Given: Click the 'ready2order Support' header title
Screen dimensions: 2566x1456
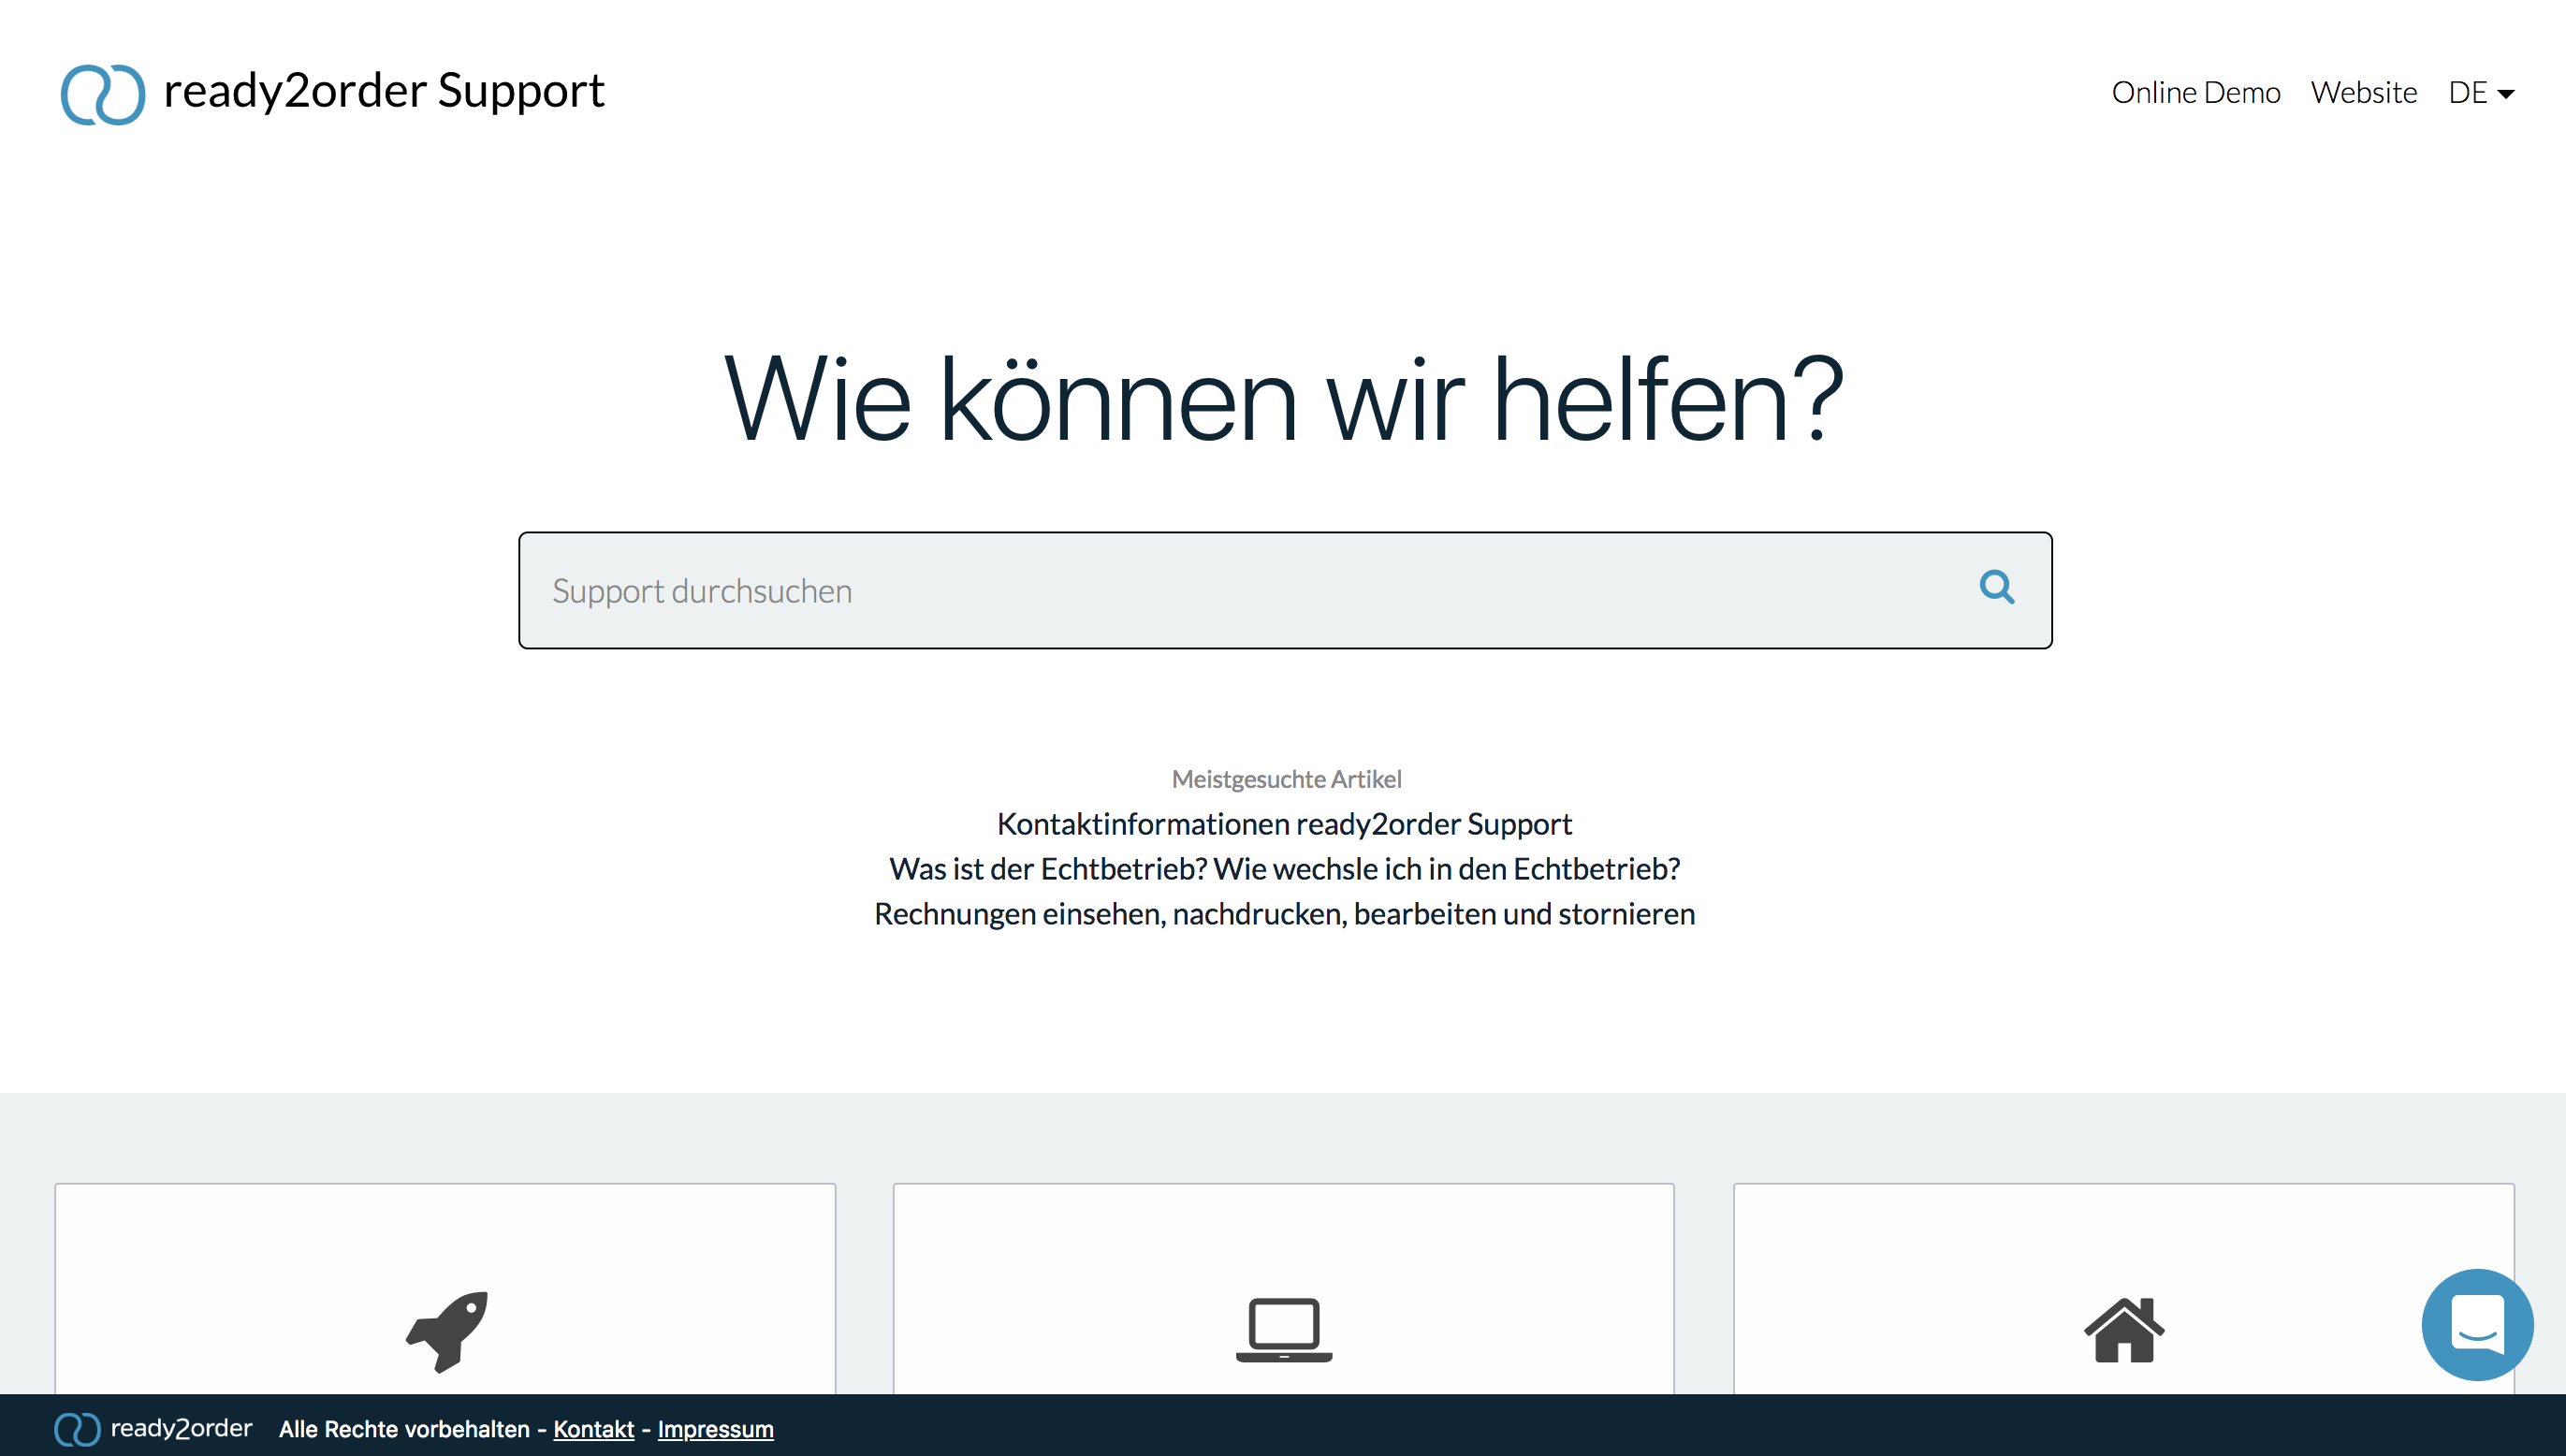Looking at the screenshot, I should tap(384, 90).
